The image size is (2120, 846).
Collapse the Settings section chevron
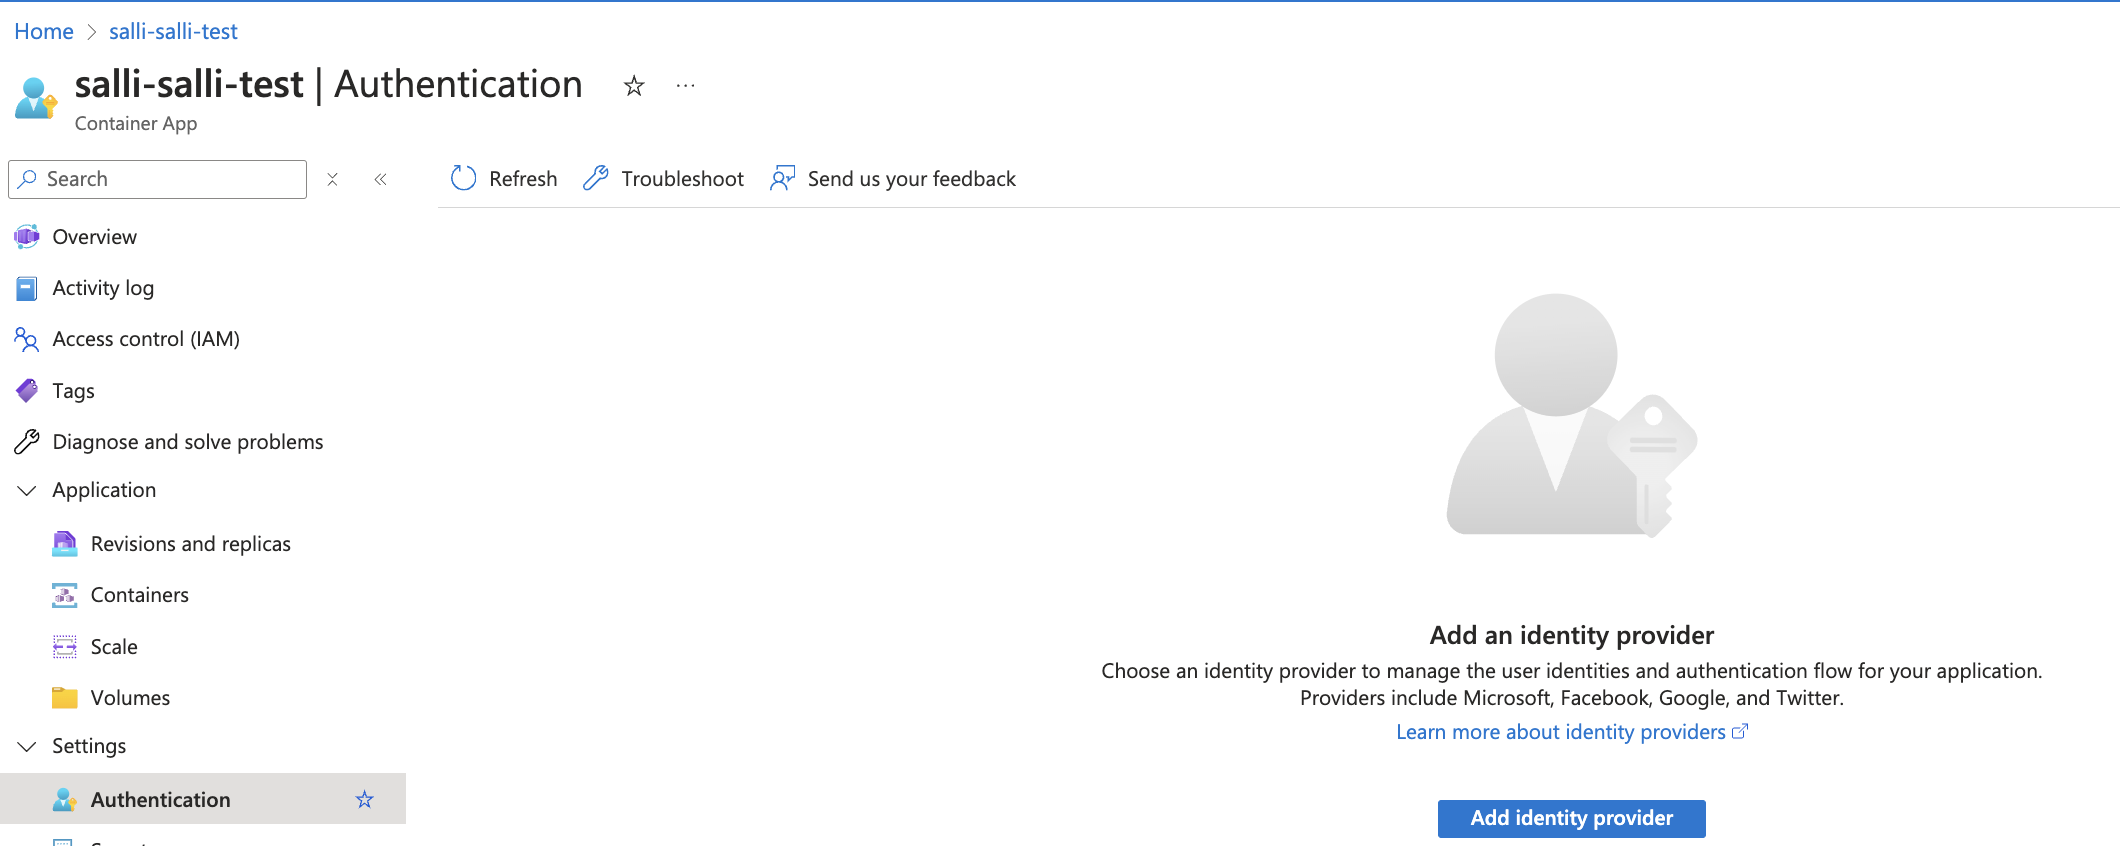click(27, 746)
